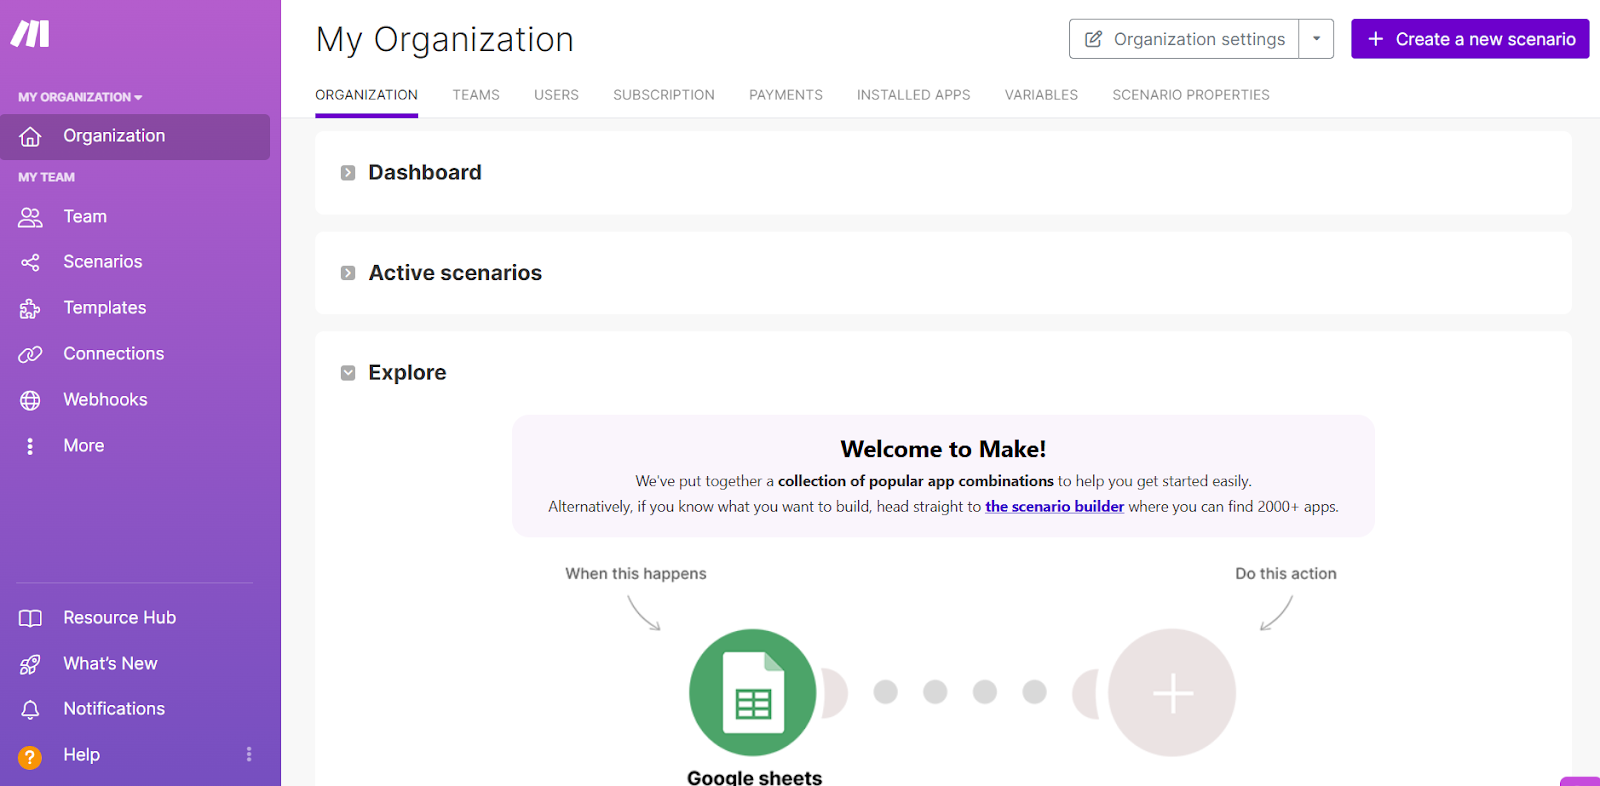Click the Notifications bell icon
The width and height of the screenshot is (1600, 786).
tap(30, 709)
